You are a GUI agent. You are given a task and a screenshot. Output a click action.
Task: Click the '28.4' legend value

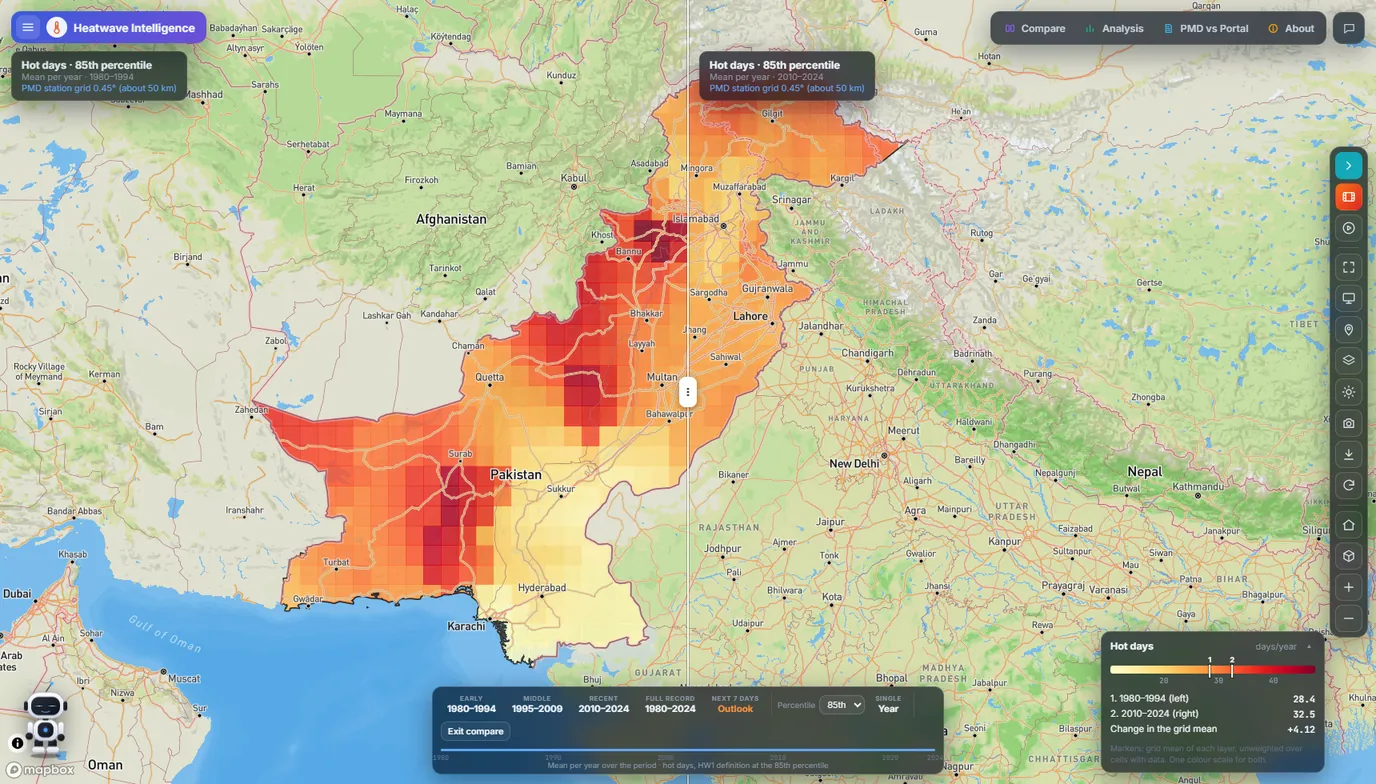pyautogui.click(x=1304, y=699)
